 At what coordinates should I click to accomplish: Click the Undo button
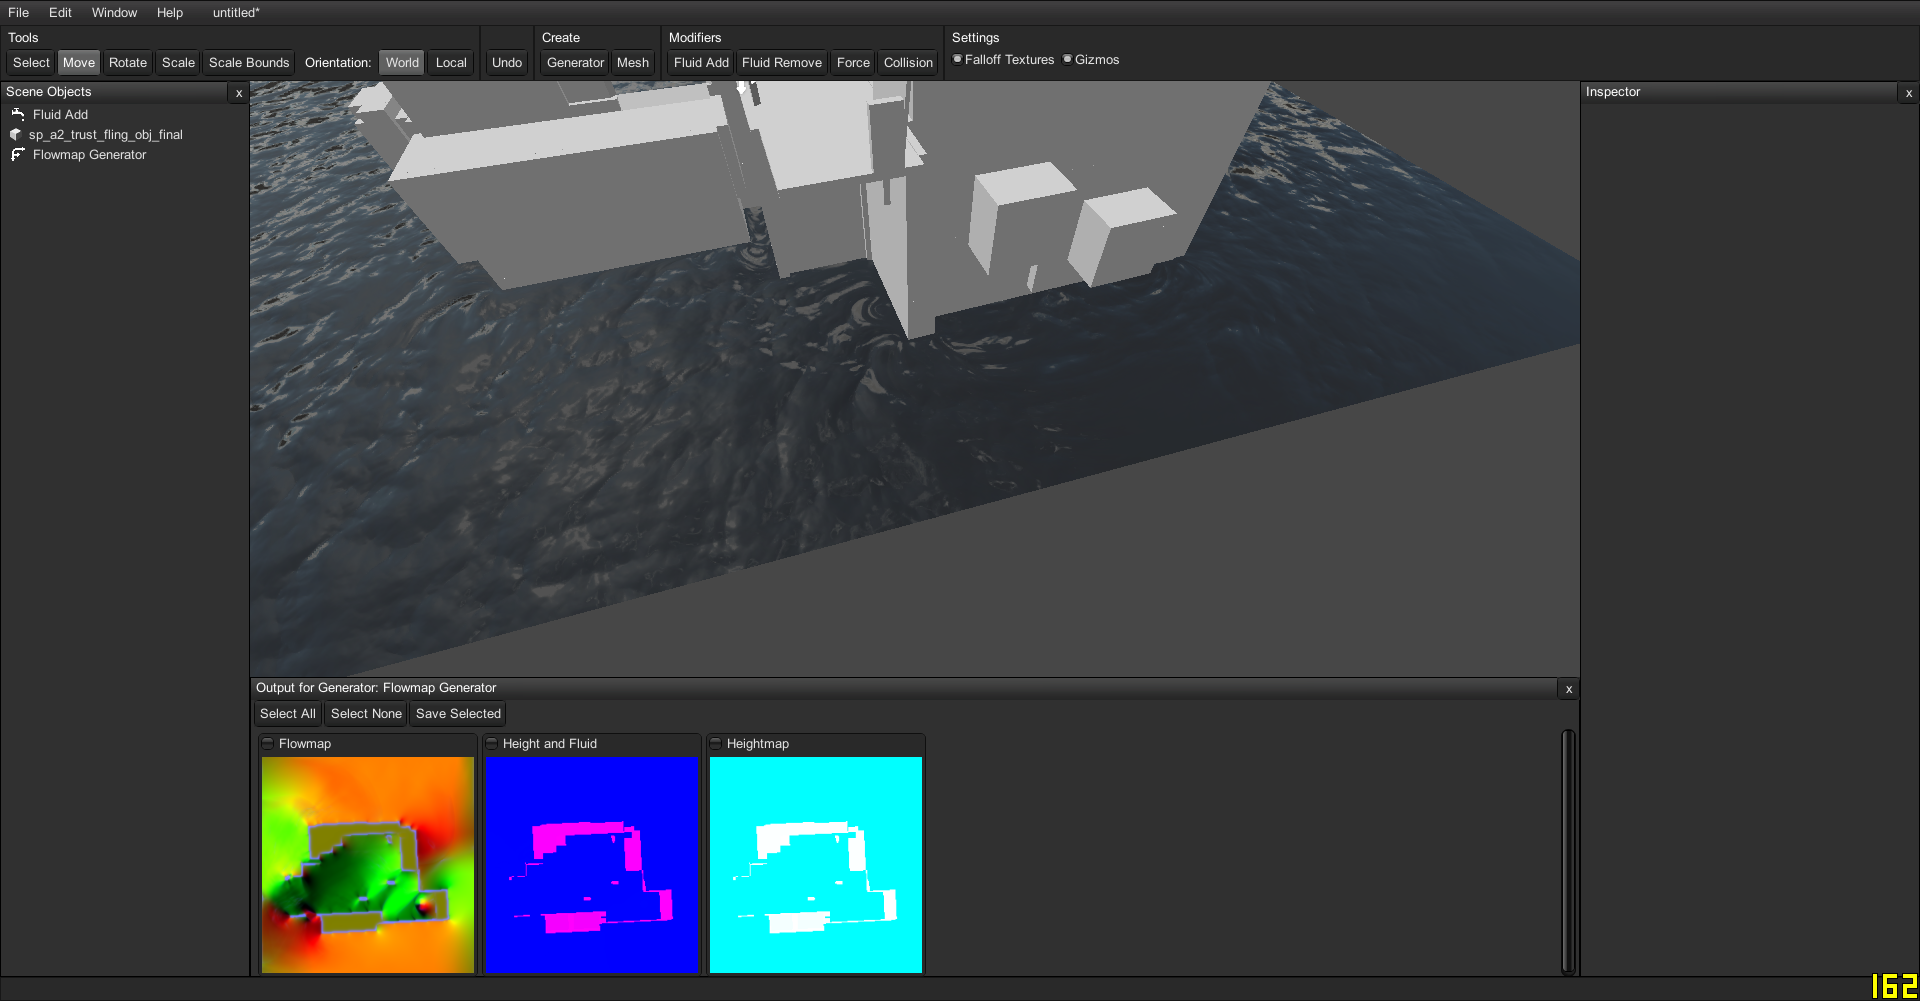pos(507,62)
